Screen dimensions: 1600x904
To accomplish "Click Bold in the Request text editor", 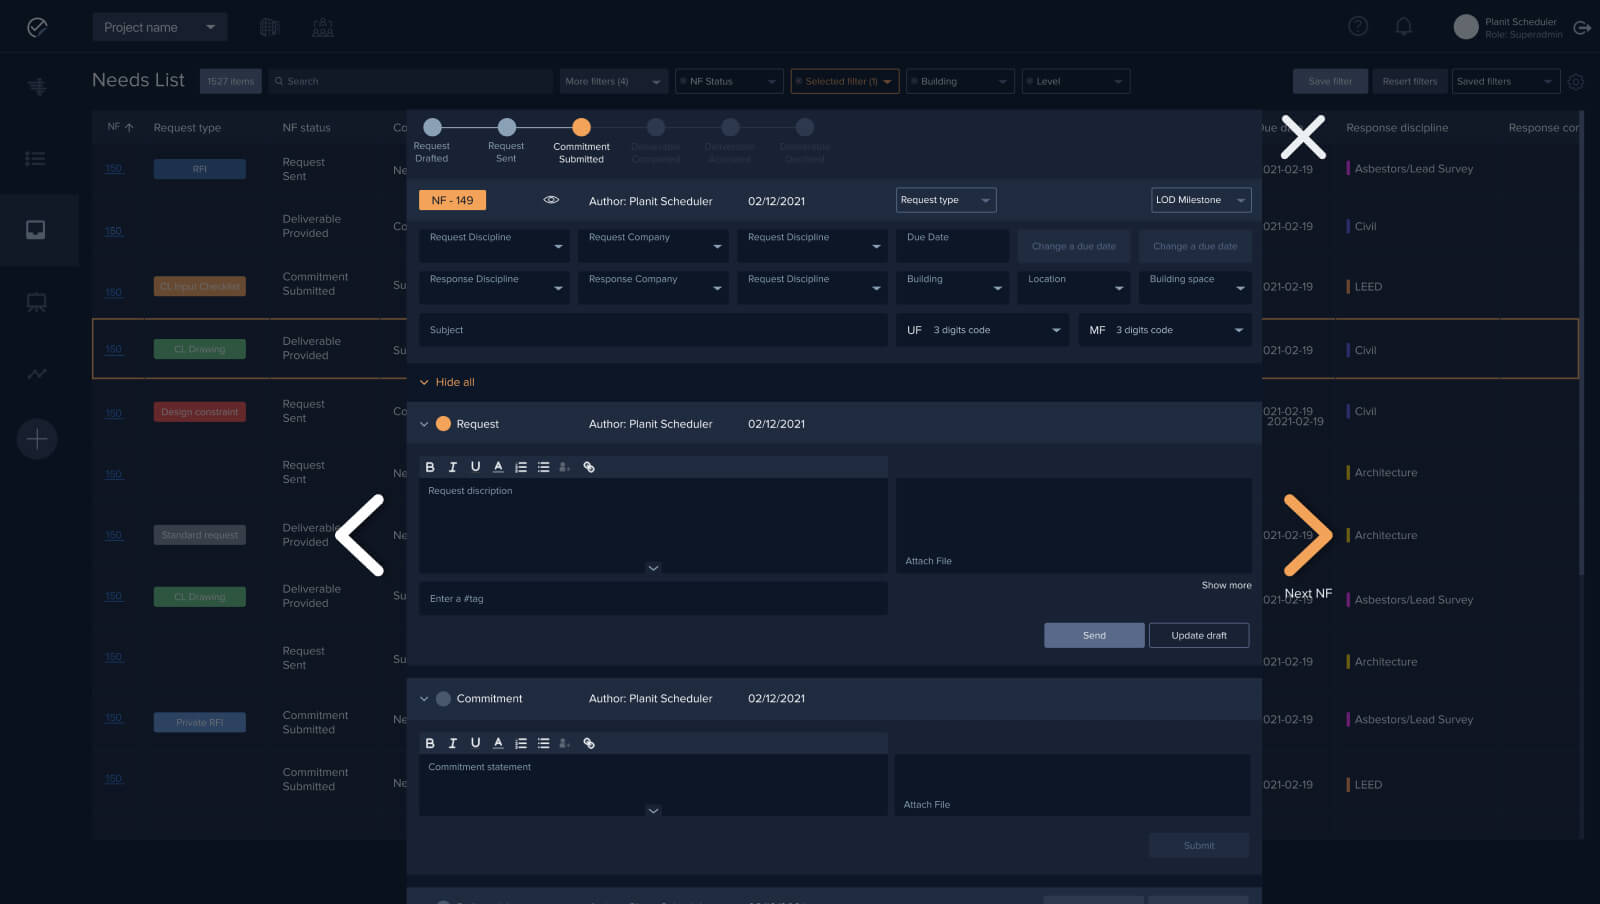I will (x=430, y=467).
